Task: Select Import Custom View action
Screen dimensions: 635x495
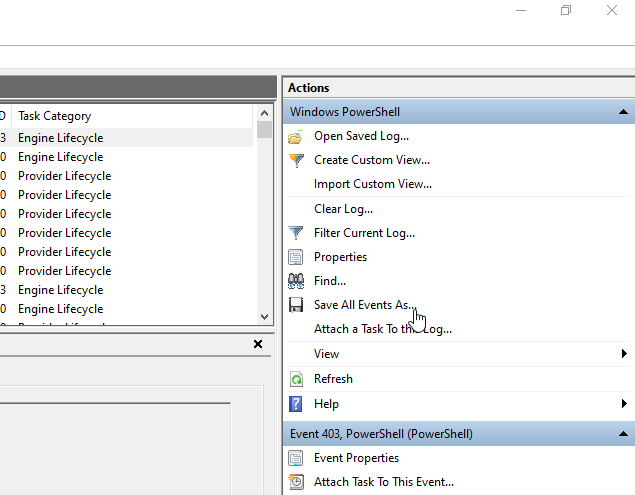Action: click(x=373, y=184)
